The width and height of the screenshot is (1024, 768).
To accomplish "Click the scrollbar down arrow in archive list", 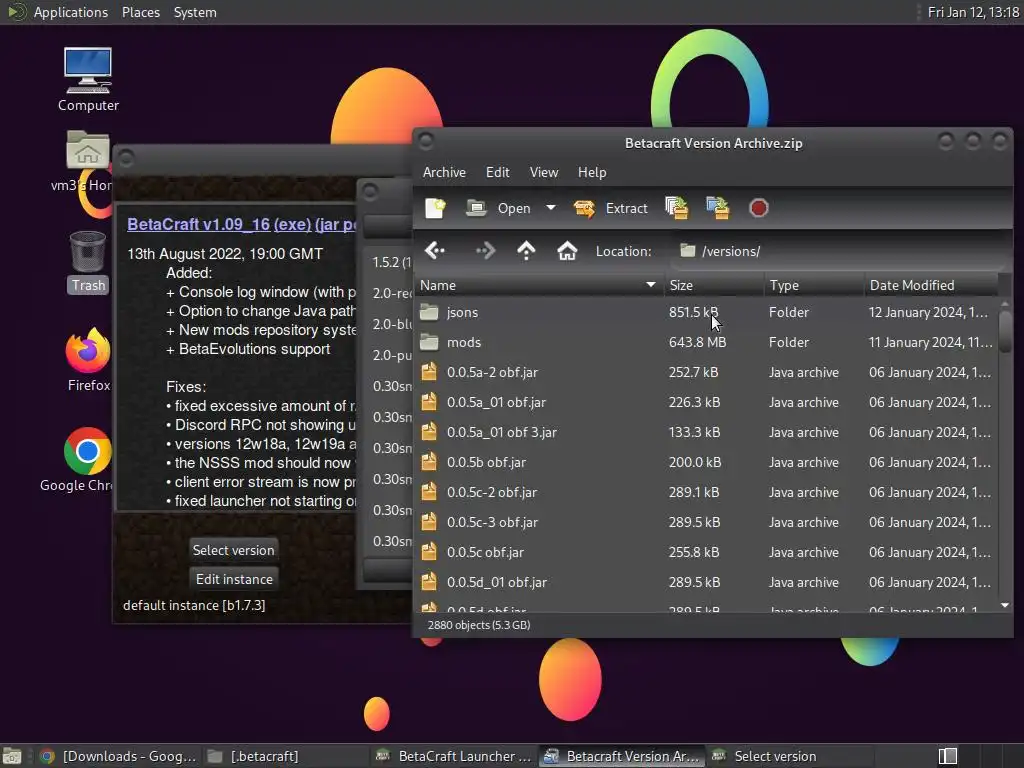I will click(1005, 605).
